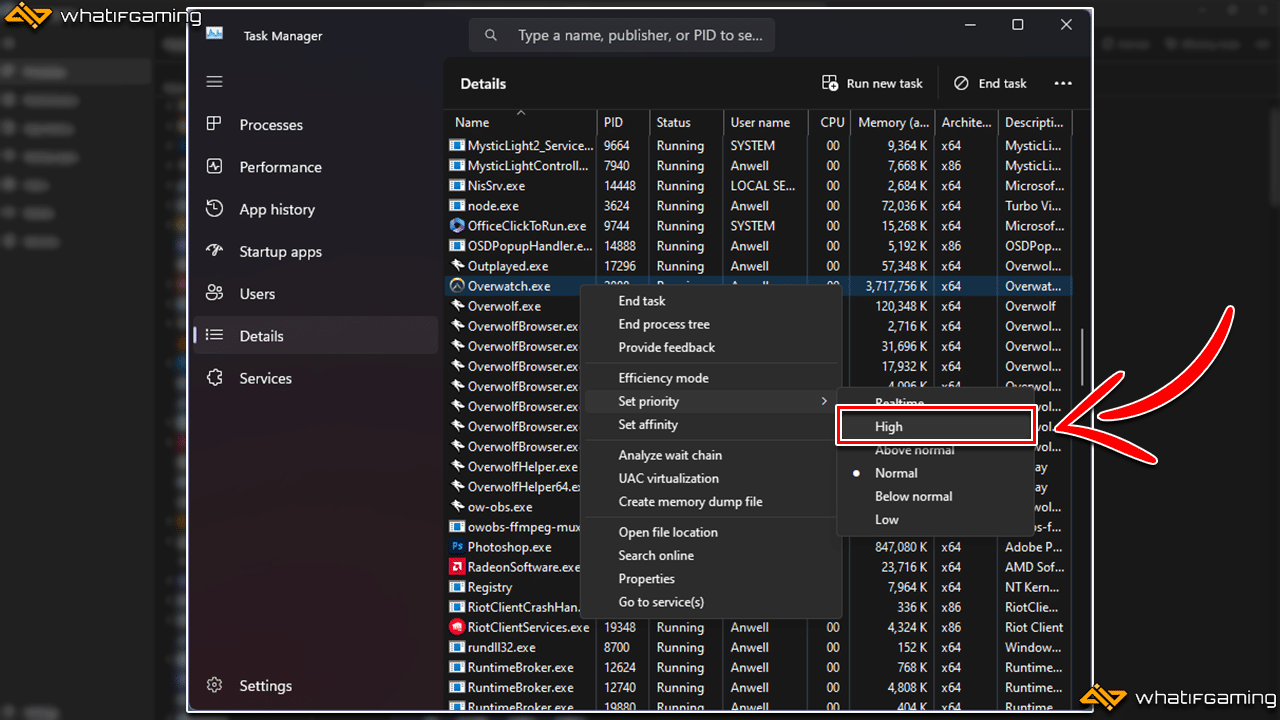1280x720 pixels.
Task: Set priority to Above normal
Action: point(934,450)
